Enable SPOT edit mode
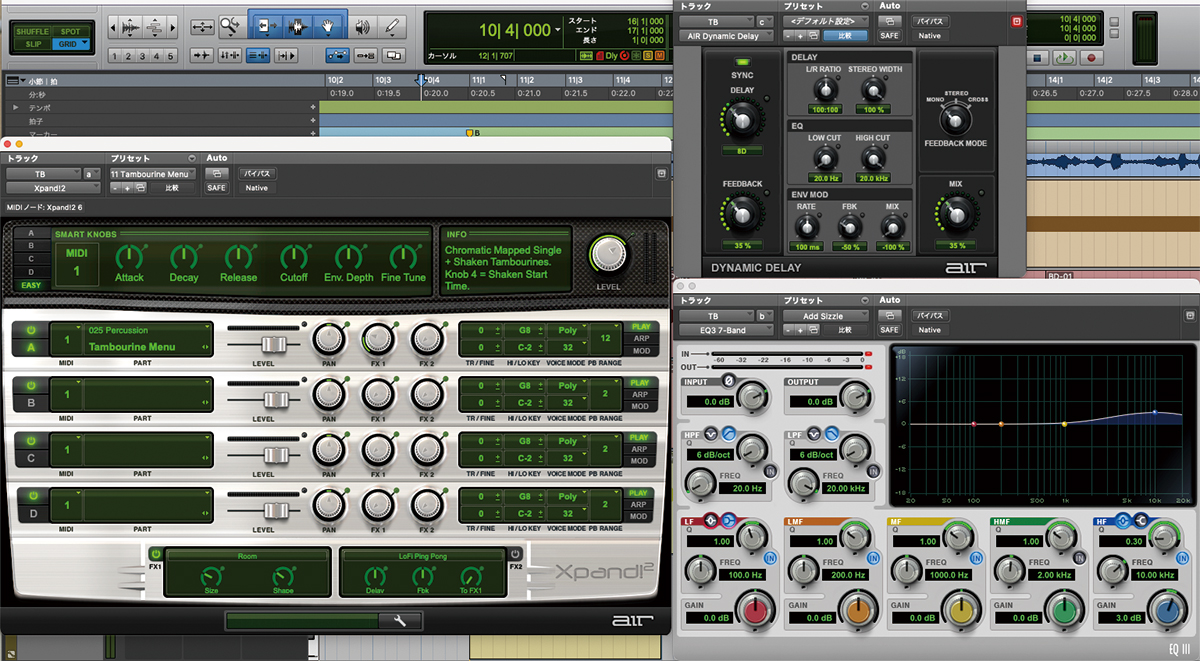 pos(71,31)
